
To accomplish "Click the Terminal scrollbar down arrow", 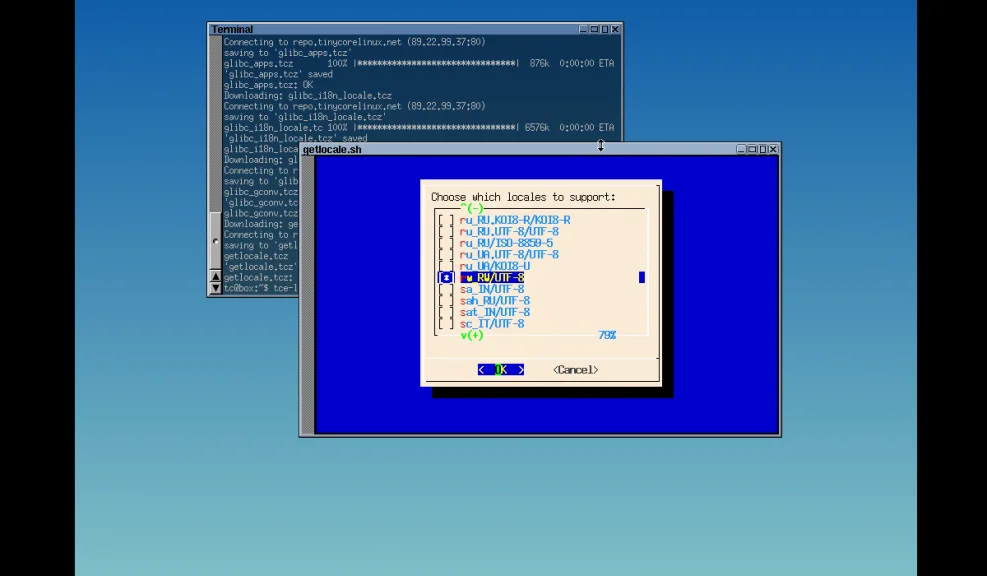I will [x=215, y=289].
